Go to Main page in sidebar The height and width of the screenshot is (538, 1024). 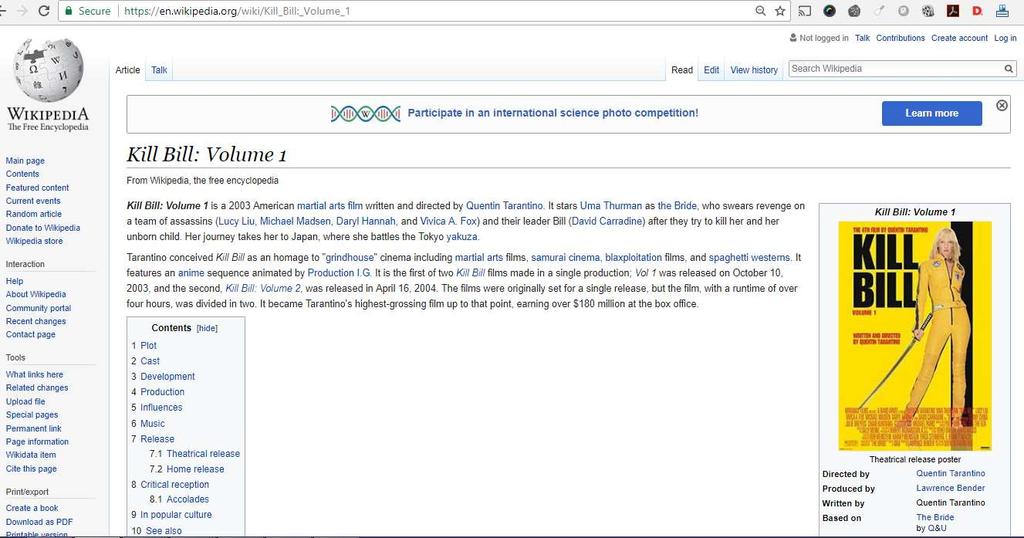click(25, 161)
